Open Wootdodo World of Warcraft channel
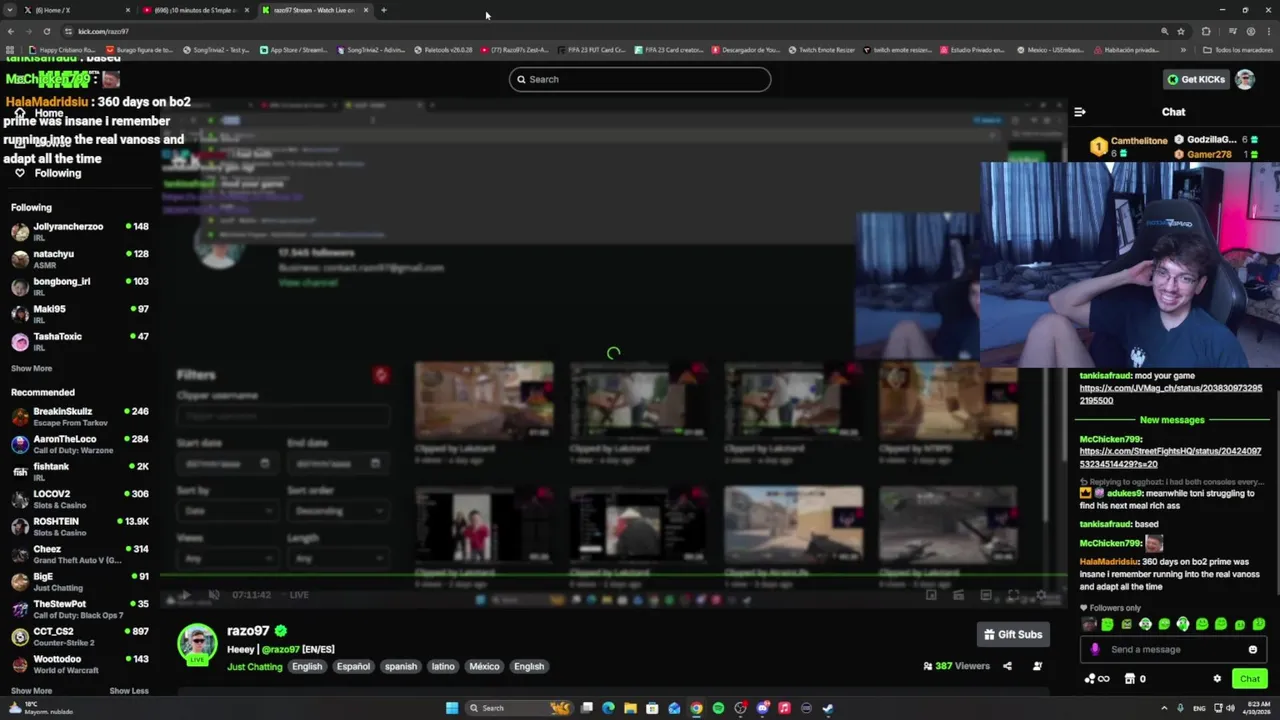 pos(80,664)
